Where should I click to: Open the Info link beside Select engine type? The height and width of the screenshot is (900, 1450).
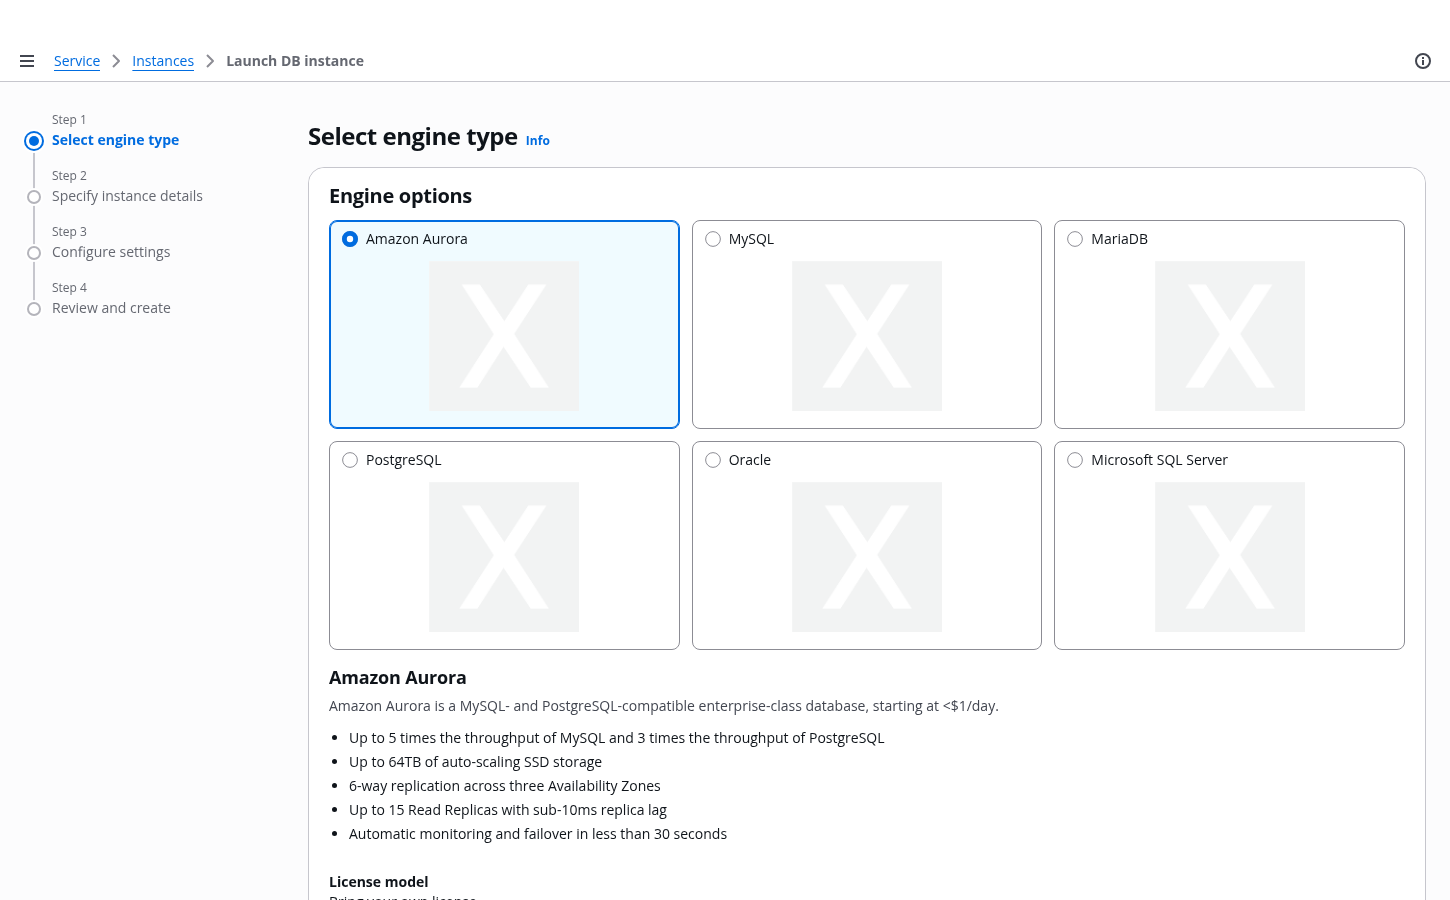point(538,141)
